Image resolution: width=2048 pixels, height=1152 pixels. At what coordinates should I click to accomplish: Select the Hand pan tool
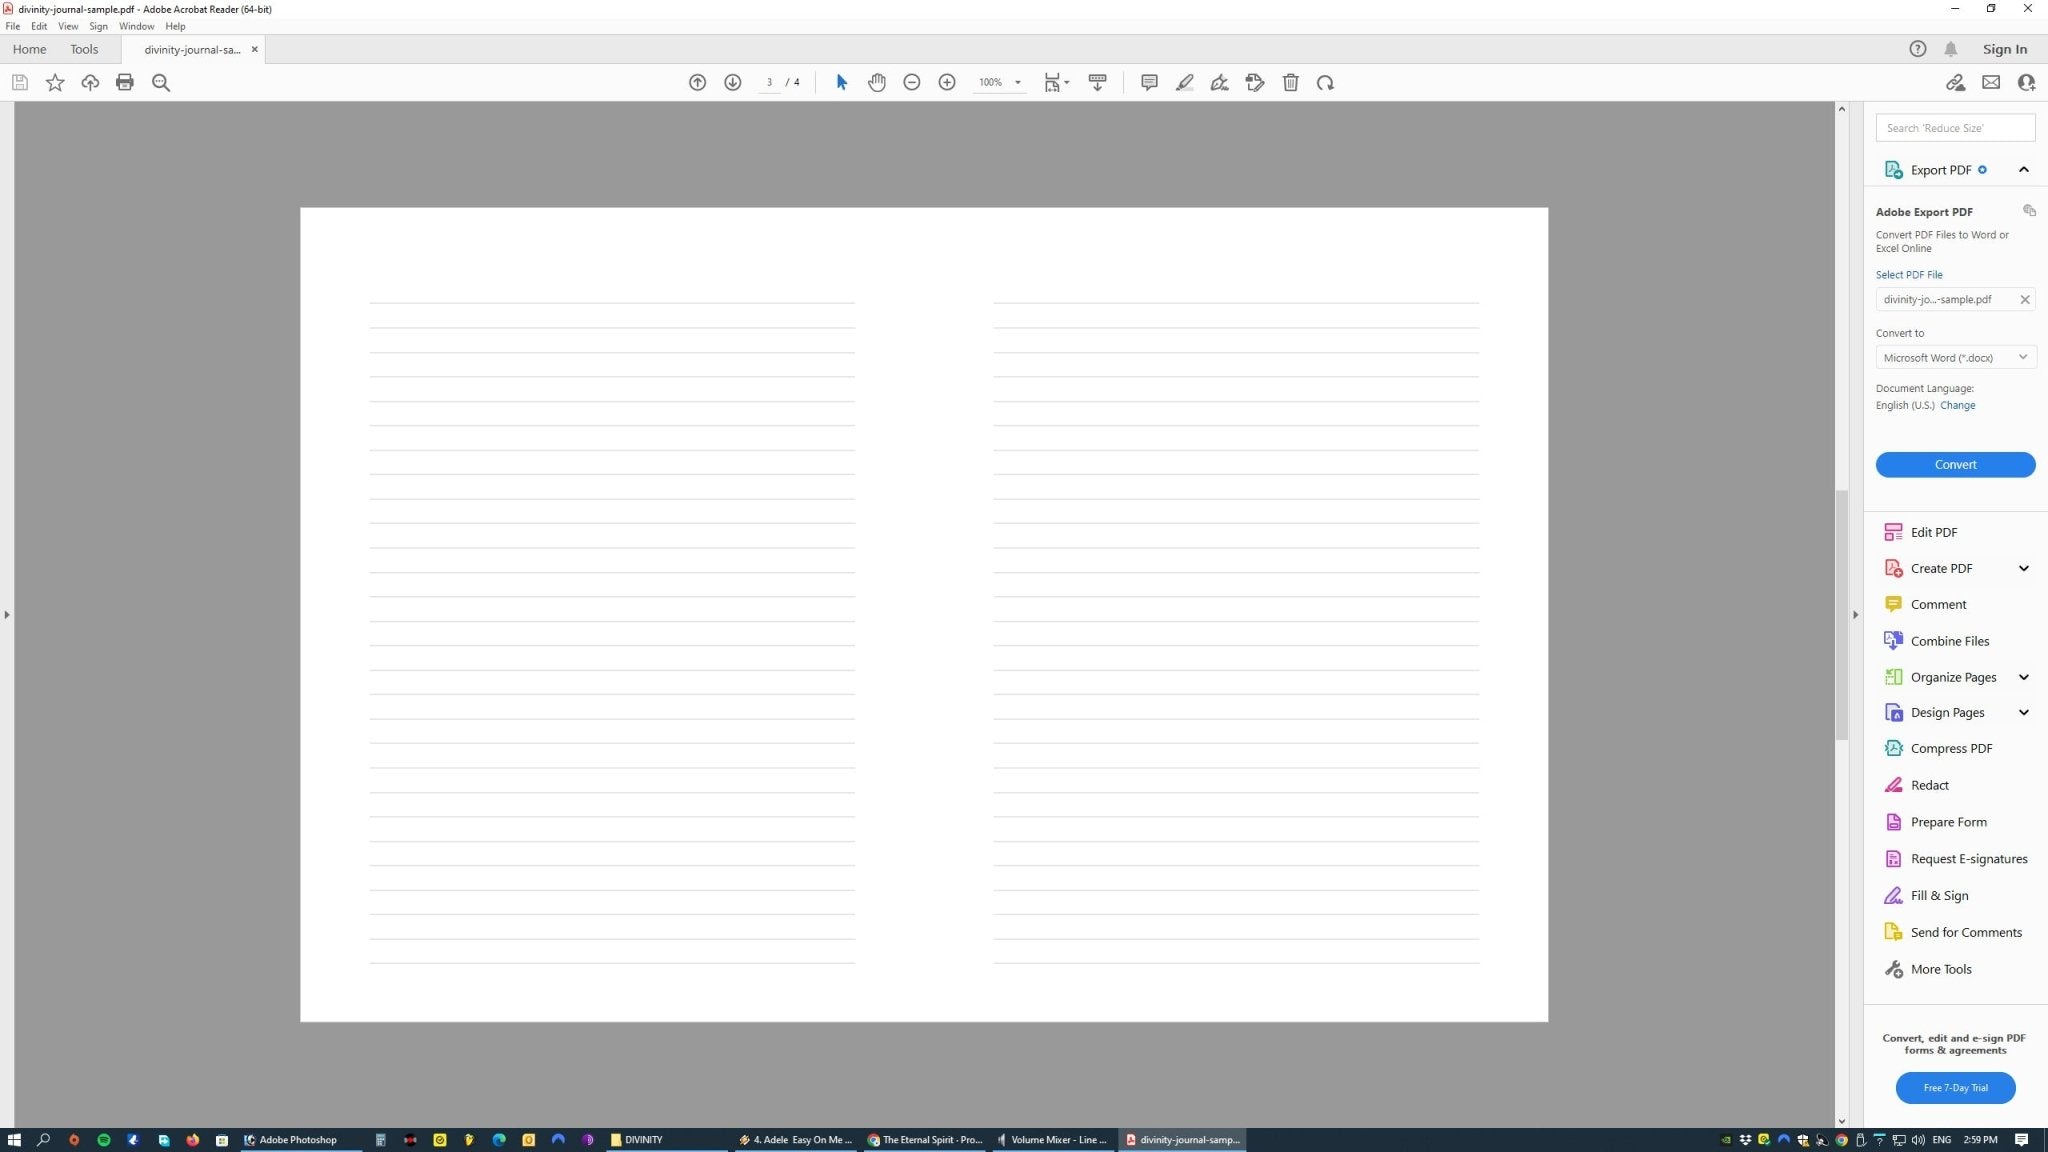[x=876, y=83]
